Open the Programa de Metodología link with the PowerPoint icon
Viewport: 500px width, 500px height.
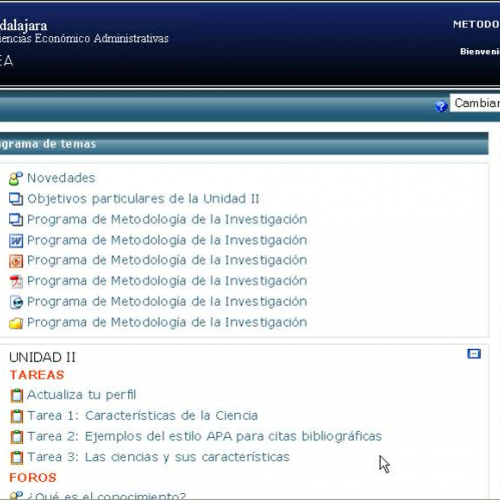[167, 260]
